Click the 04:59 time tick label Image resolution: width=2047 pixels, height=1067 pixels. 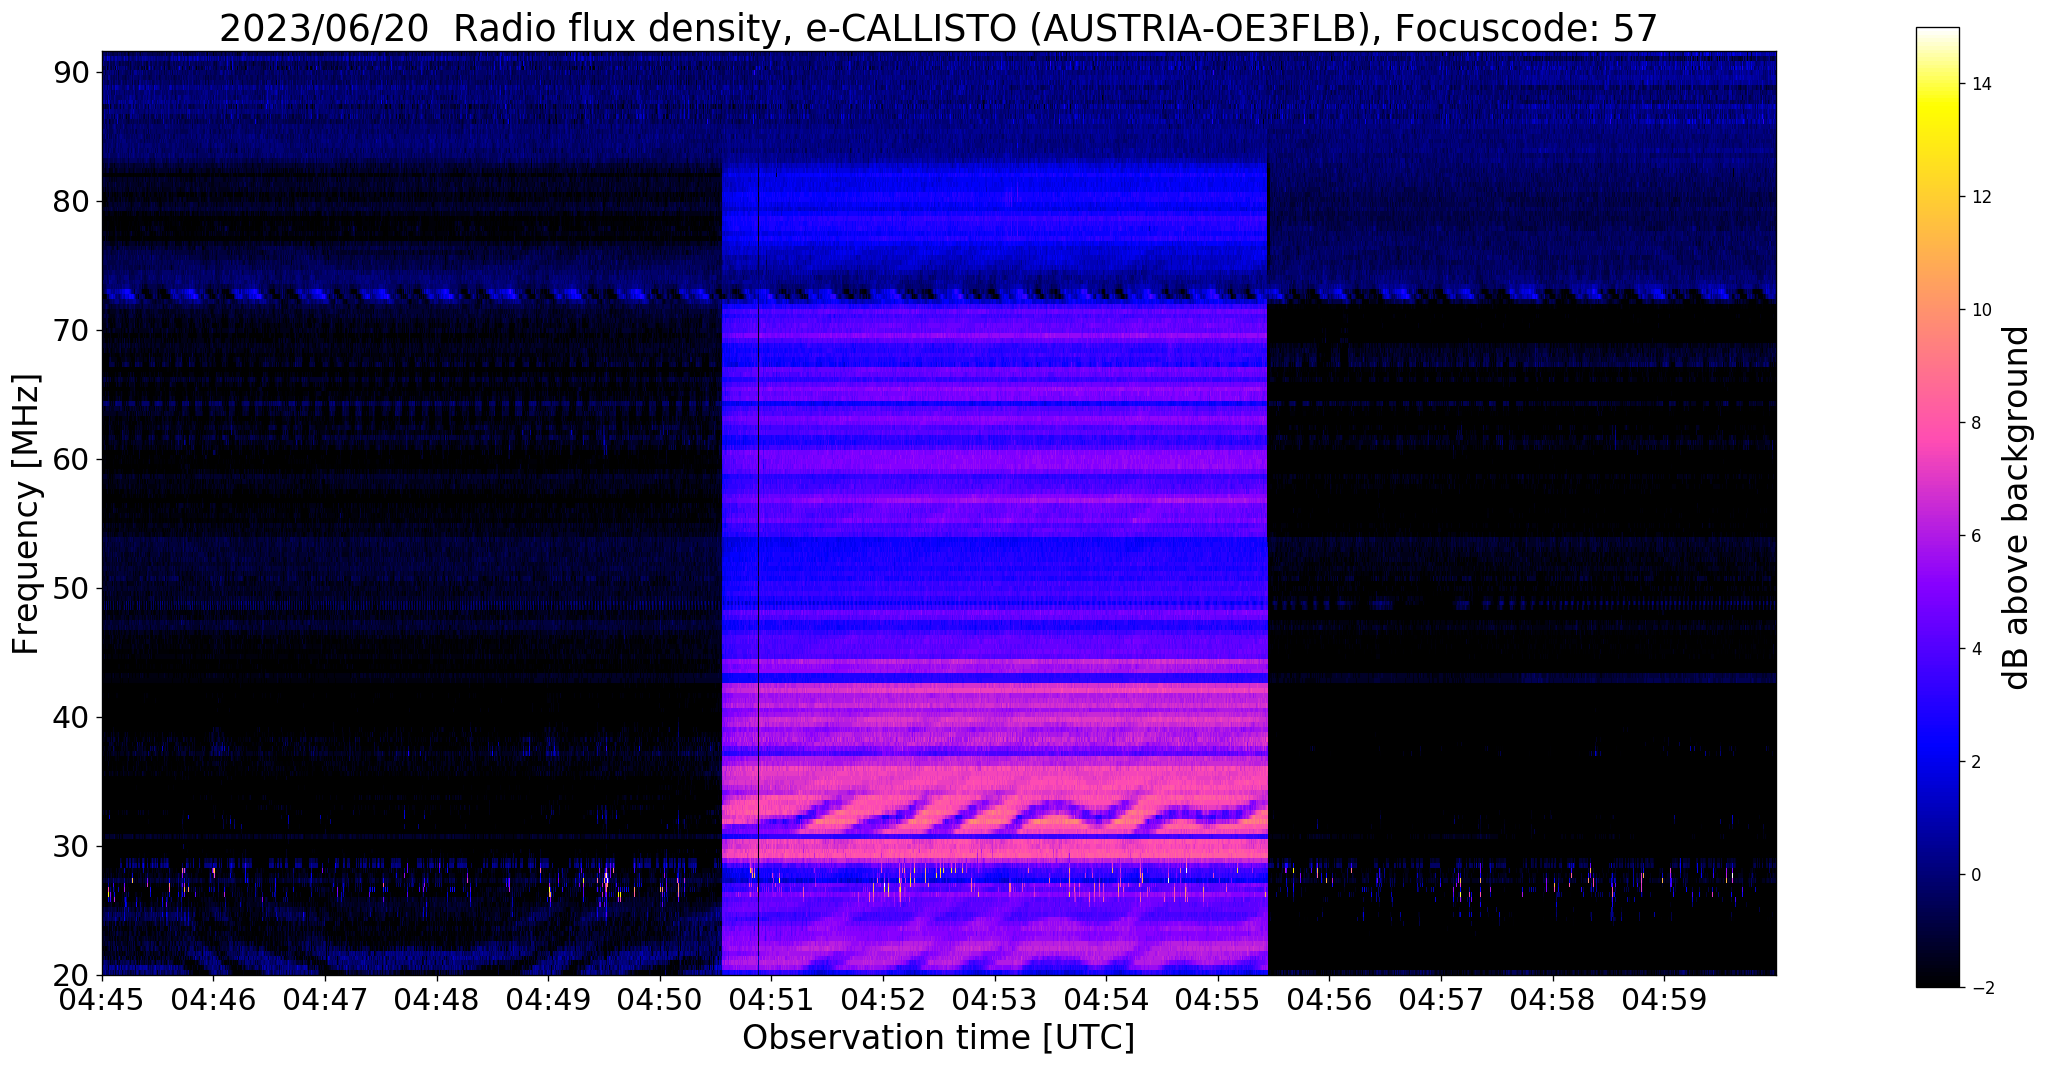[x=1664, y=999]
